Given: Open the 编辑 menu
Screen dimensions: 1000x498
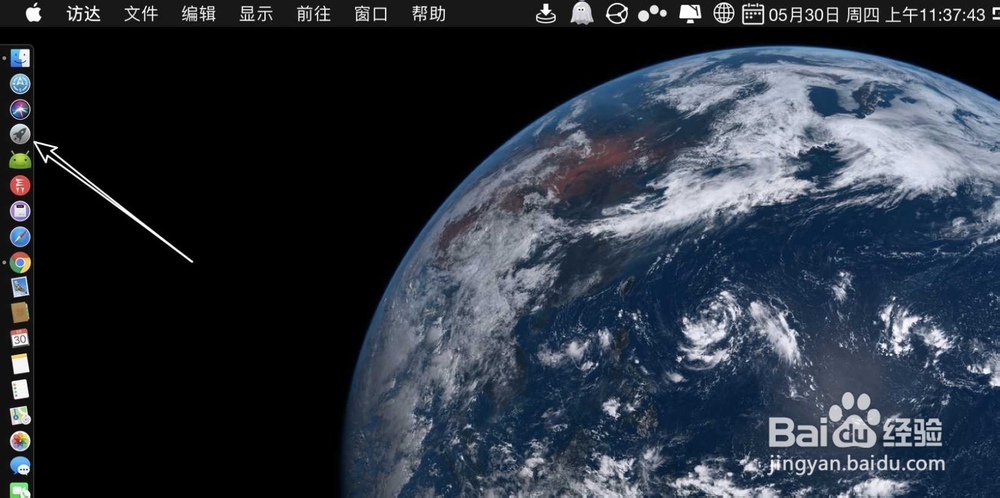Looking at the screenshot, I should click(x=198, y=14).
